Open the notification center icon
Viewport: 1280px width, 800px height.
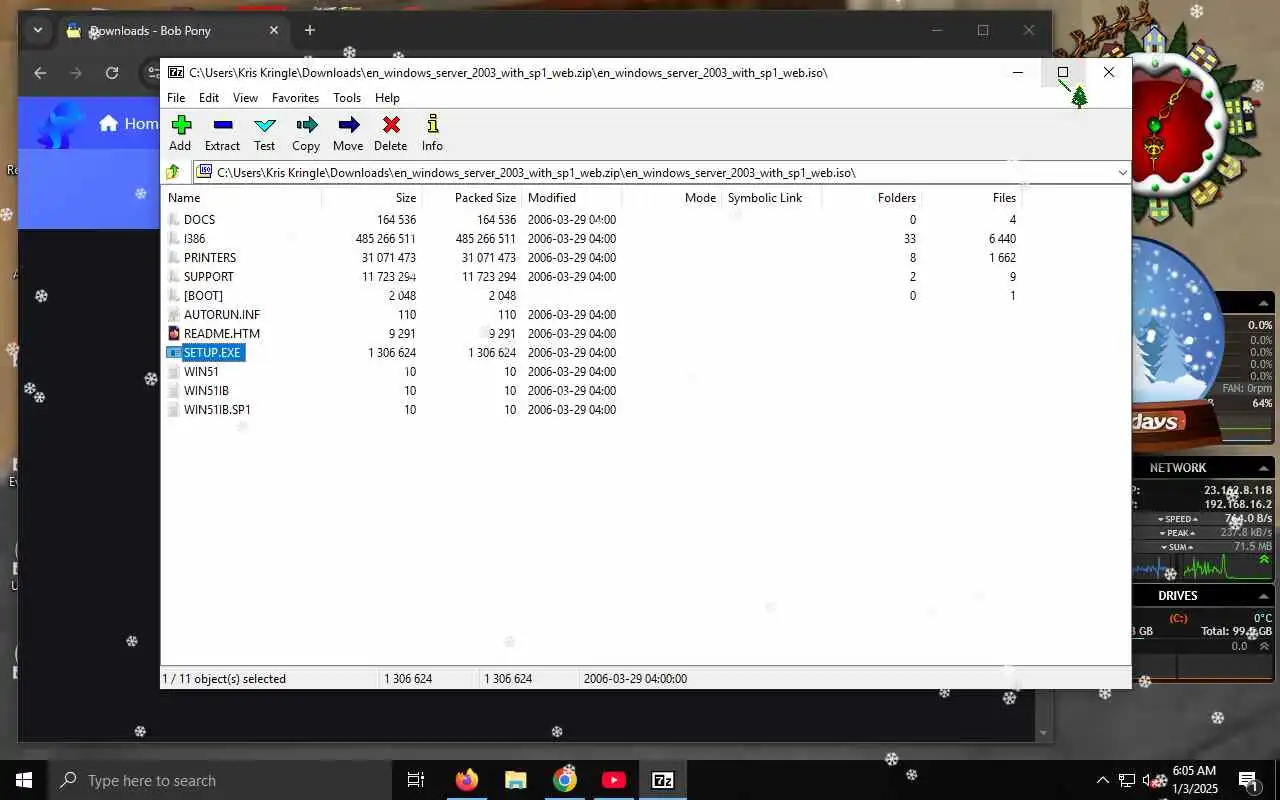point(1247,780)
